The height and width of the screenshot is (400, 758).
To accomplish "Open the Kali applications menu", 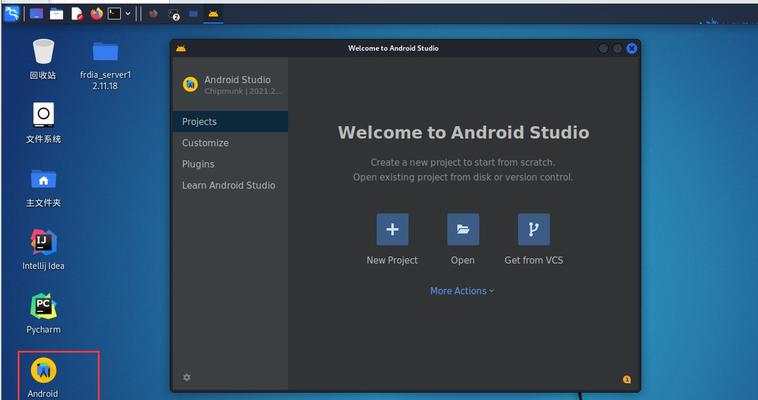I will click(x=12, y=14).
